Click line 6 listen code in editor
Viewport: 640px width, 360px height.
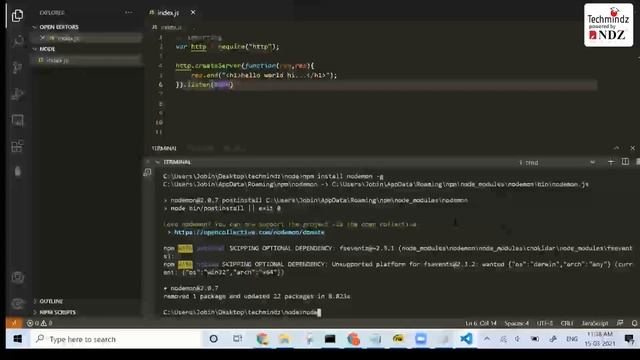click(x=204, y=85)
